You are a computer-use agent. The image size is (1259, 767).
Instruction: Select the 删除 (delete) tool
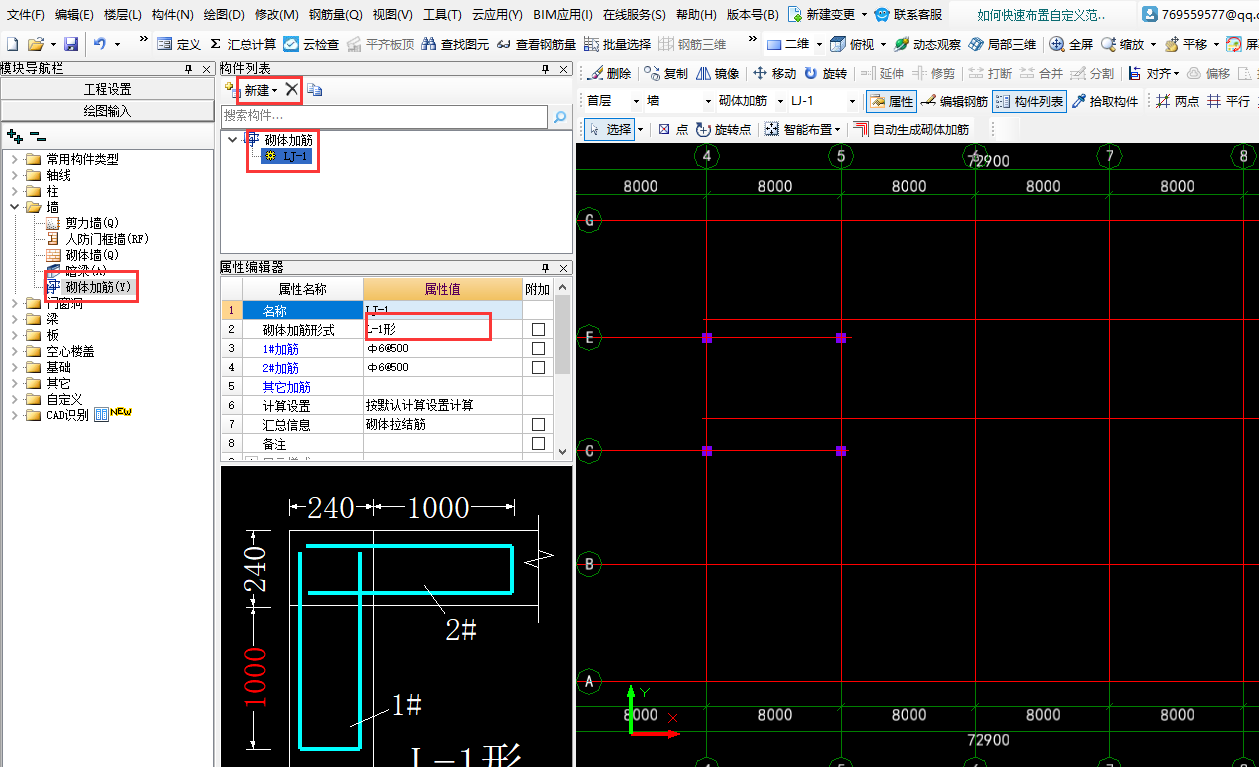pyautogui.click(x=609, y=74)
